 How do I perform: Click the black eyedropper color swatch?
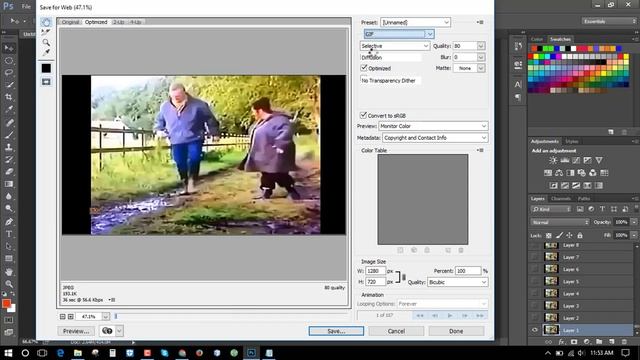(x=46, y=68)
